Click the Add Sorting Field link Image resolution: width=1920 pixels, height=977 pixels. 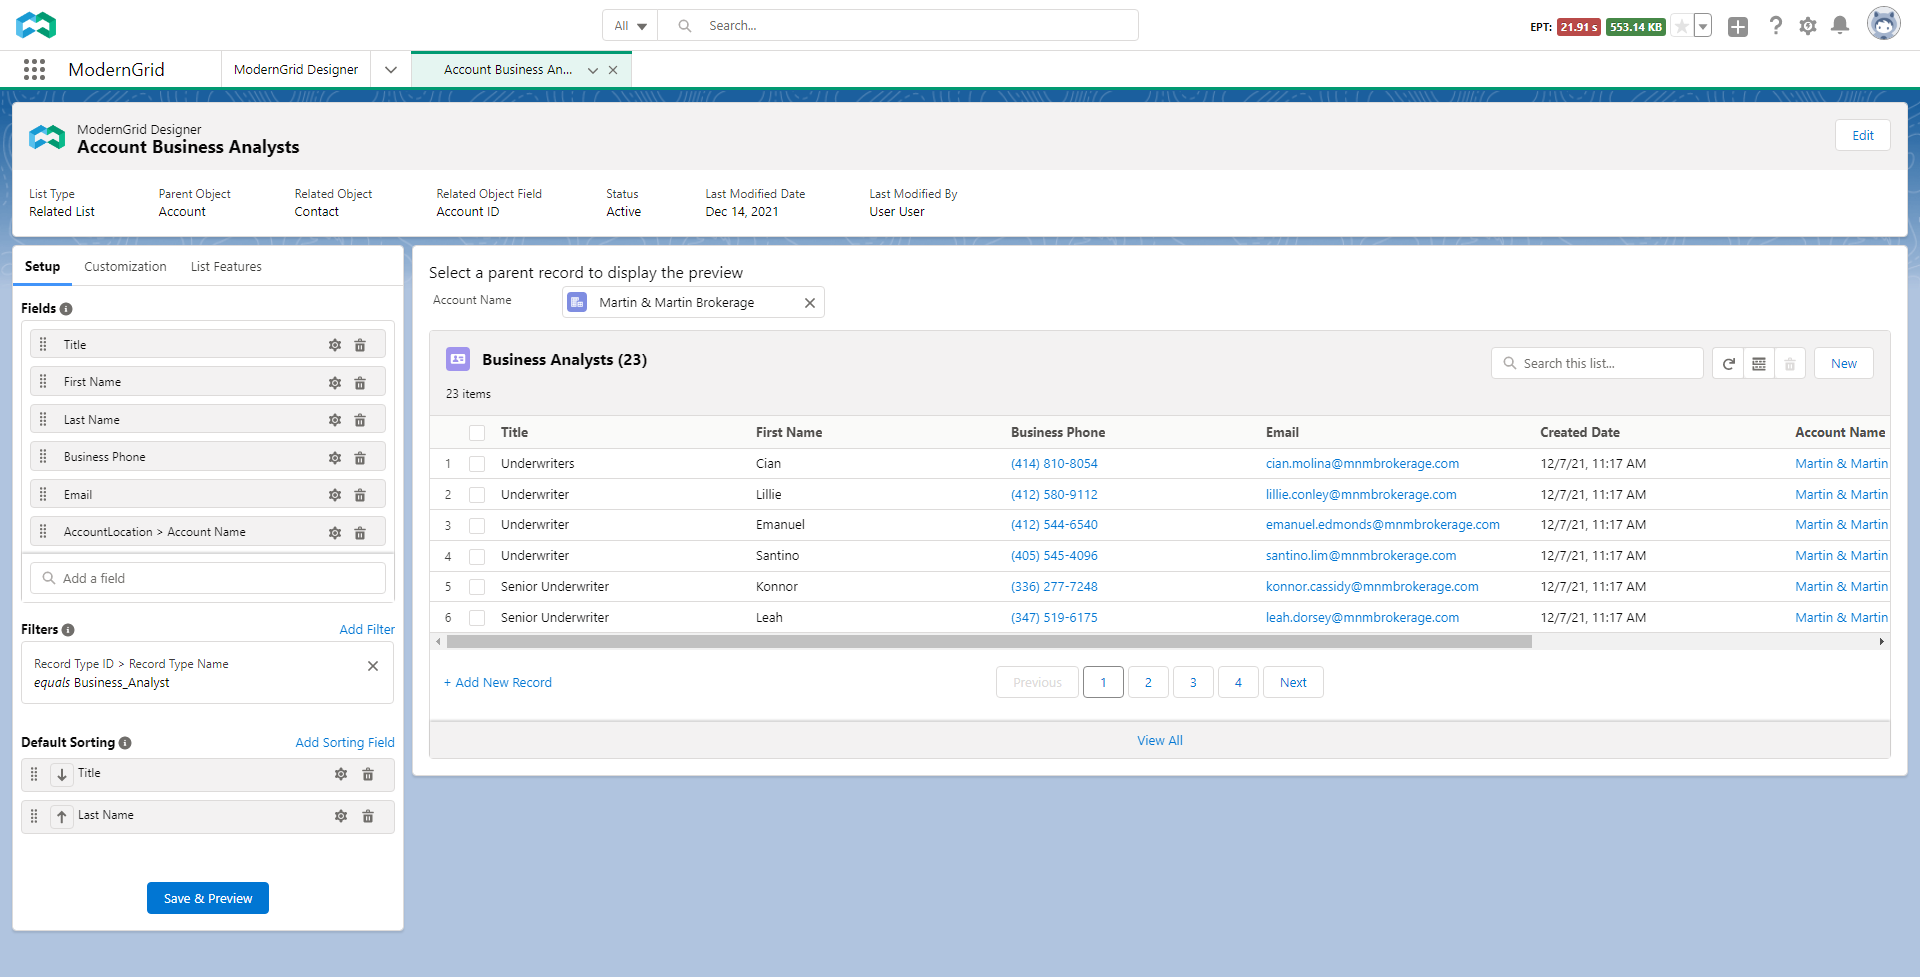click(x=345, y=743)
